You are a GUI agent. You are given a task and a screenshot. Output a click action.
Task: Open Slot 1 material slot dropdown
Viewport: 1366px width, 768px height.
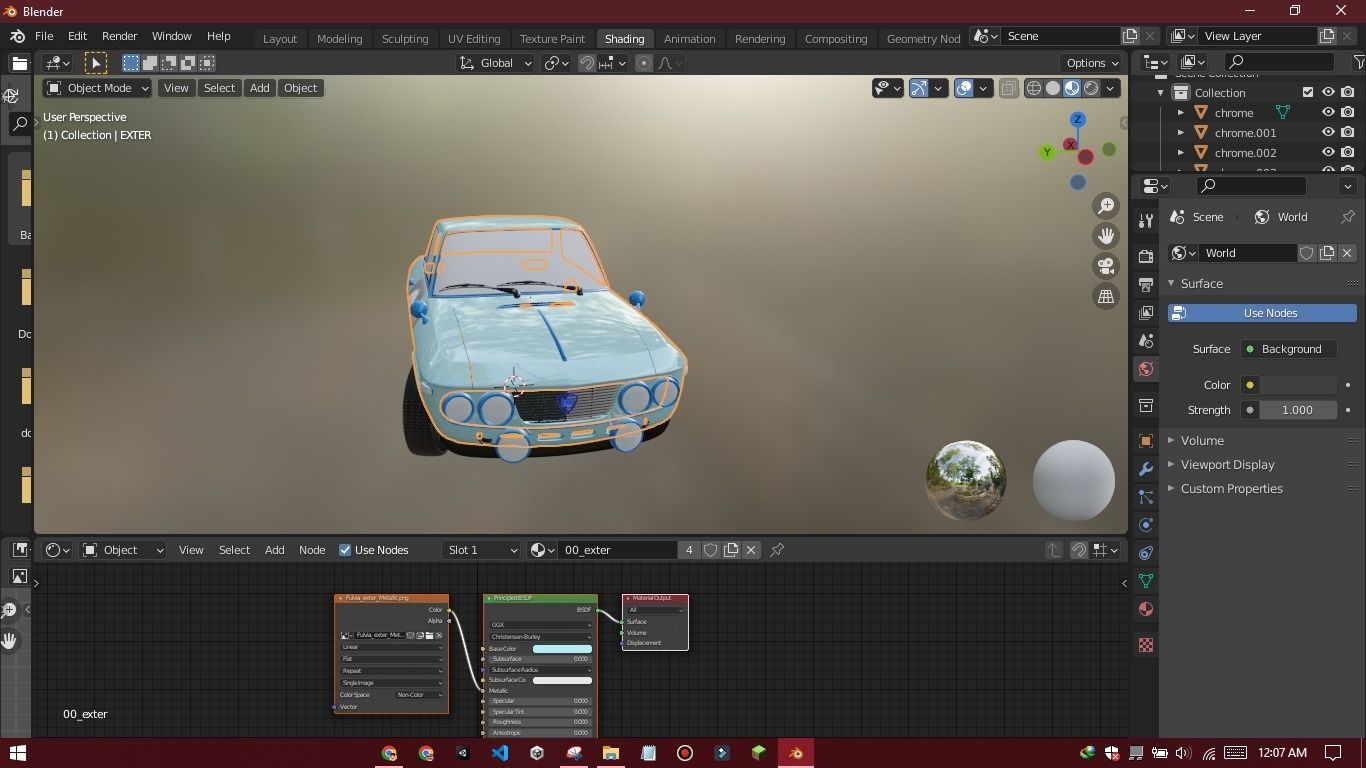tap(482, 550)
